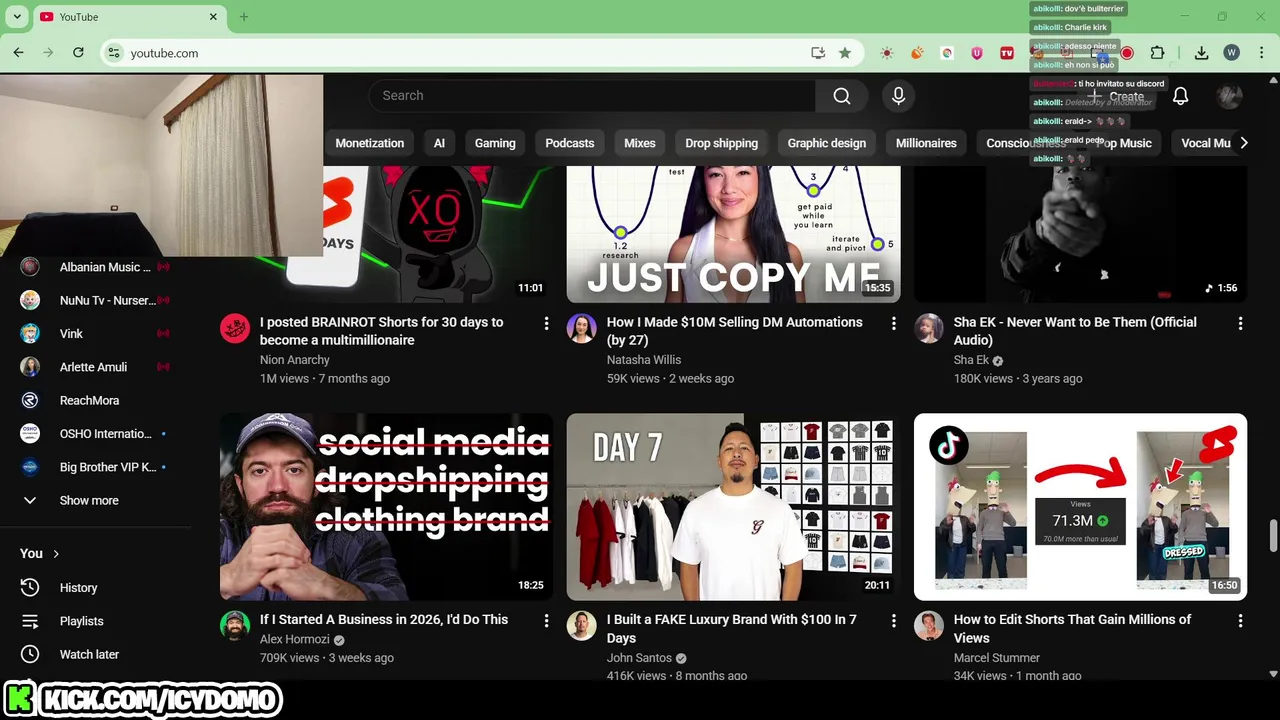Open Chrome downloads
Screen dimensions: 1280x720
tap(1202, 53)
